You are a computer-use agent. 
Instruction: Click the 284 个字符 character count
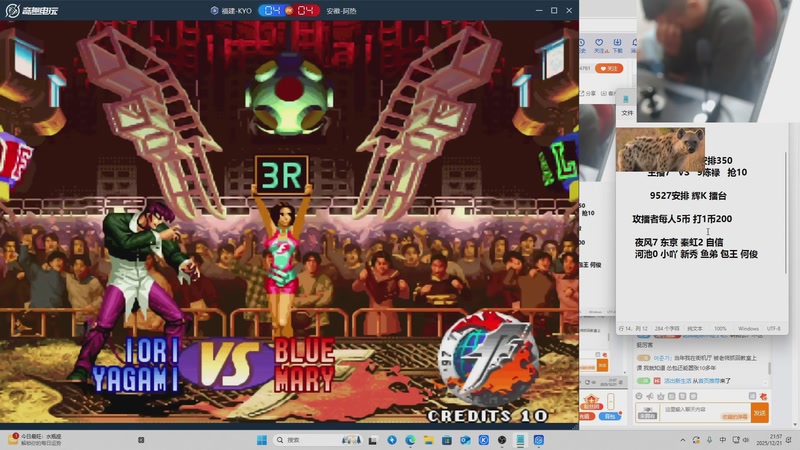pos(667,329)
